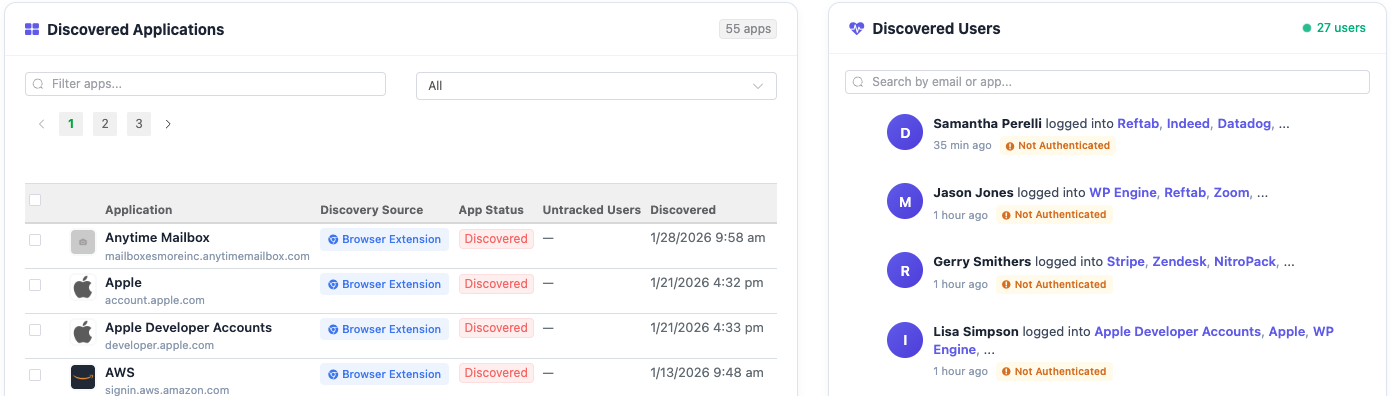Open Stripe link in Gerry Smithers's entry
Image resolution: width=1391 pixels, height=396 pixels.
pyautogui.click(x=1126, y=262)
